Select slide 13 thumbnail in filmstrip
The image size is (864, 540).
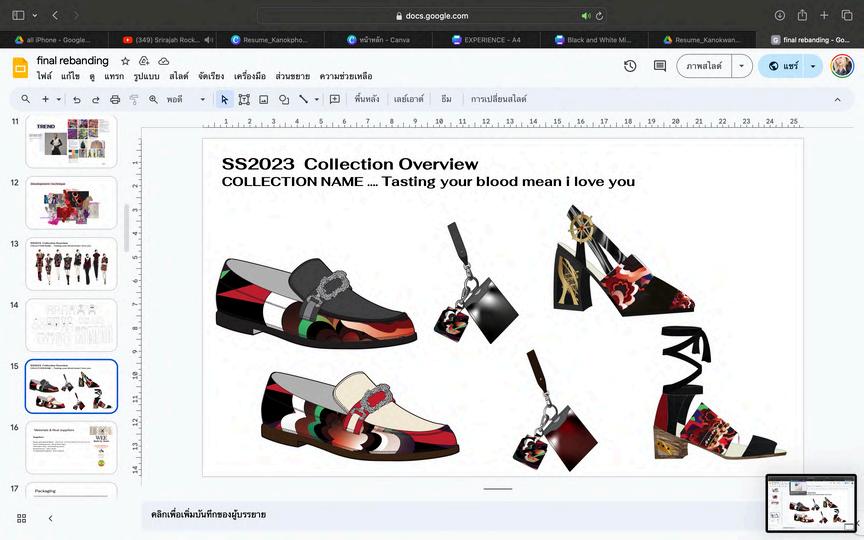71,264
